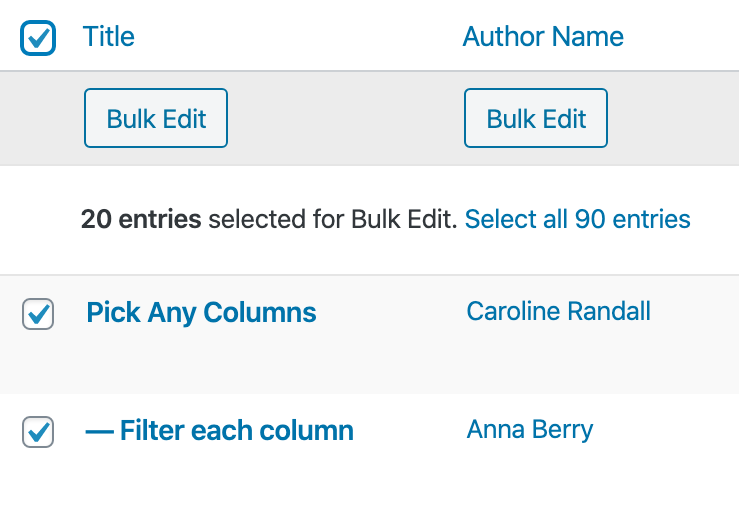Click the 'selected for Bulk Edit' message text

point(332,219)
